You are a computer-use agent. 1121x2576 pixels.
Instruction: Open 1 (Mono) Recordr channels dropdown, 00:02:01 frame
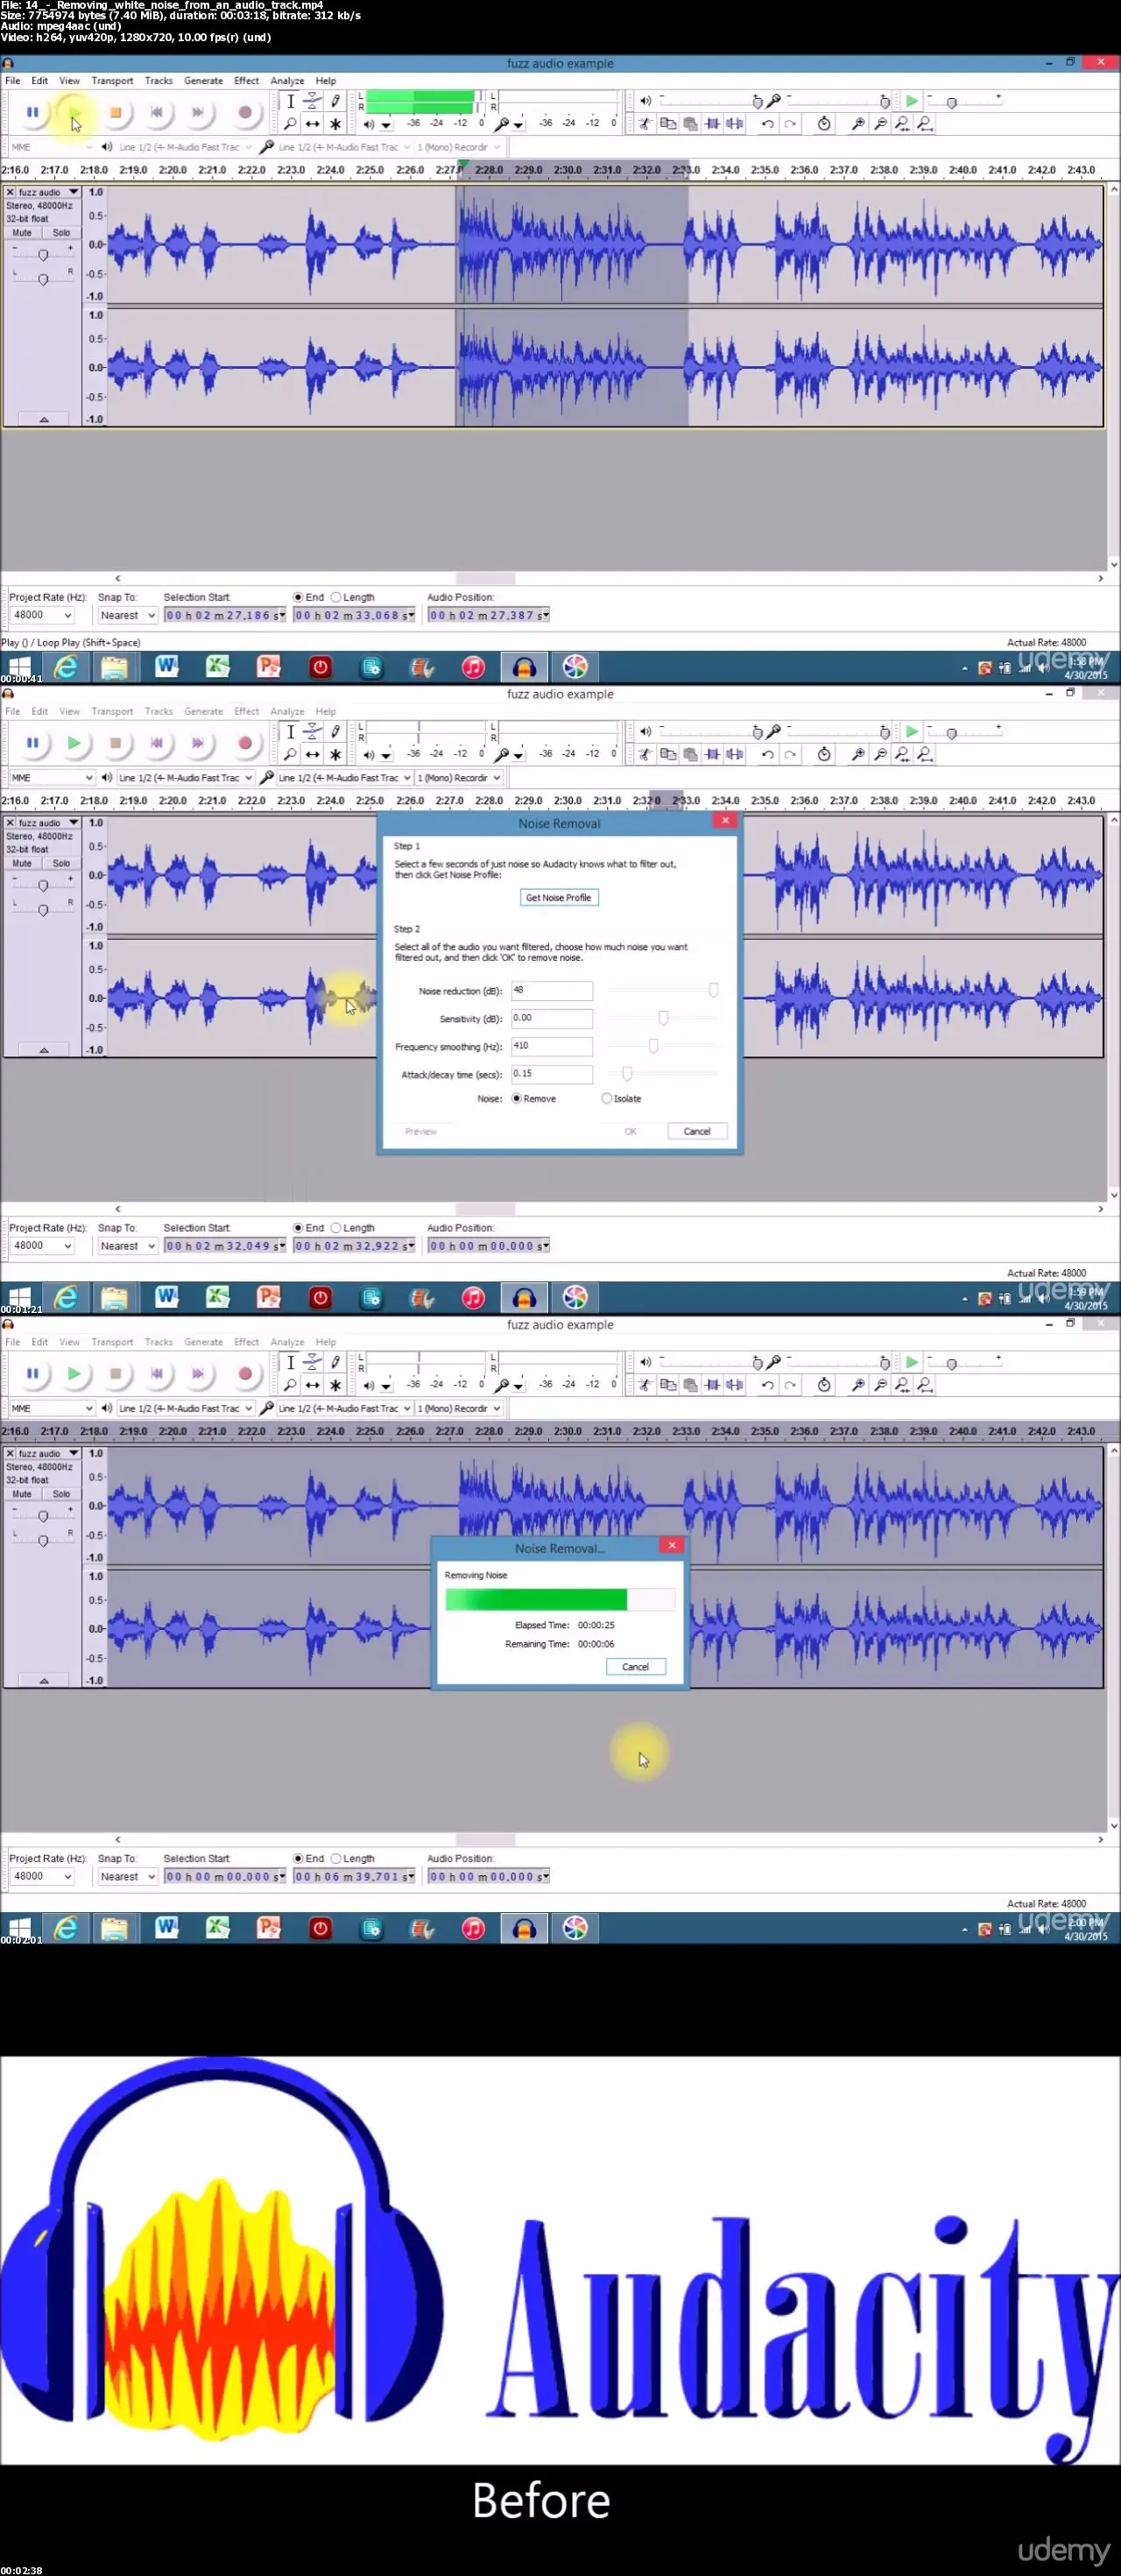coord(458,1408)
